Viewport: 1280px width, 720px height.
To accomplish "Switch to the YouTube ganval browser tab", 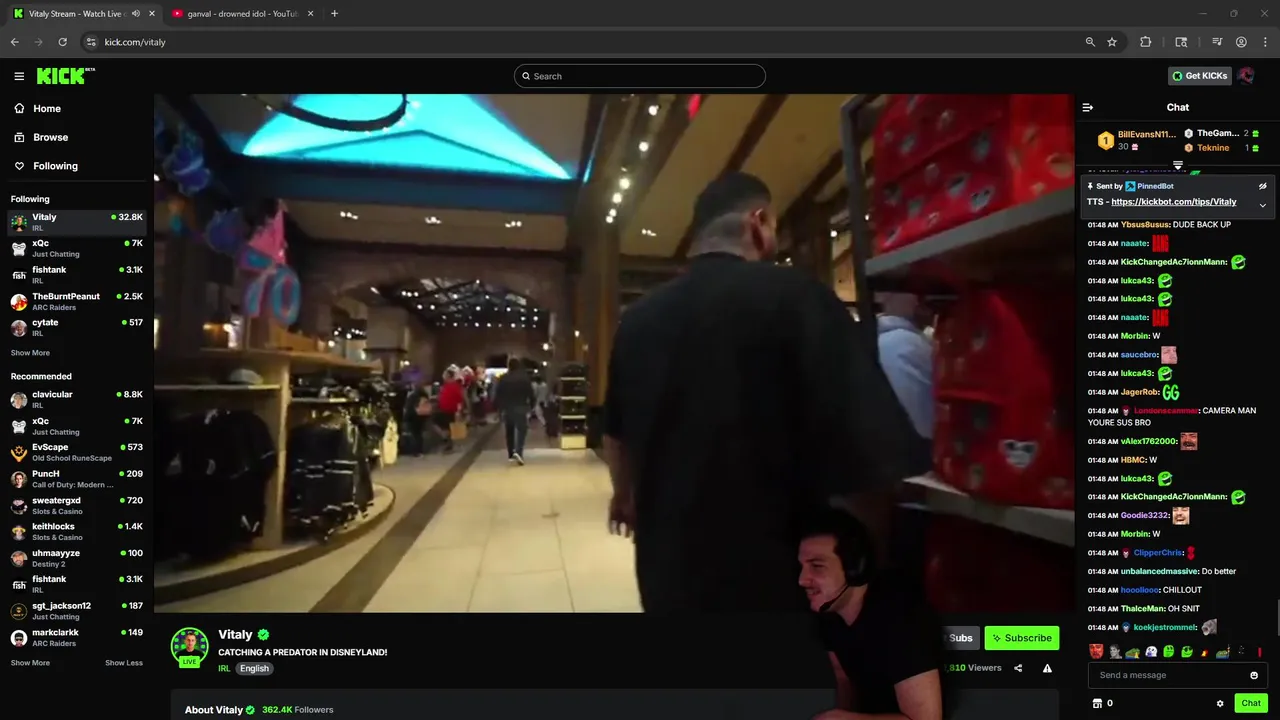I will tap(243, 14).
